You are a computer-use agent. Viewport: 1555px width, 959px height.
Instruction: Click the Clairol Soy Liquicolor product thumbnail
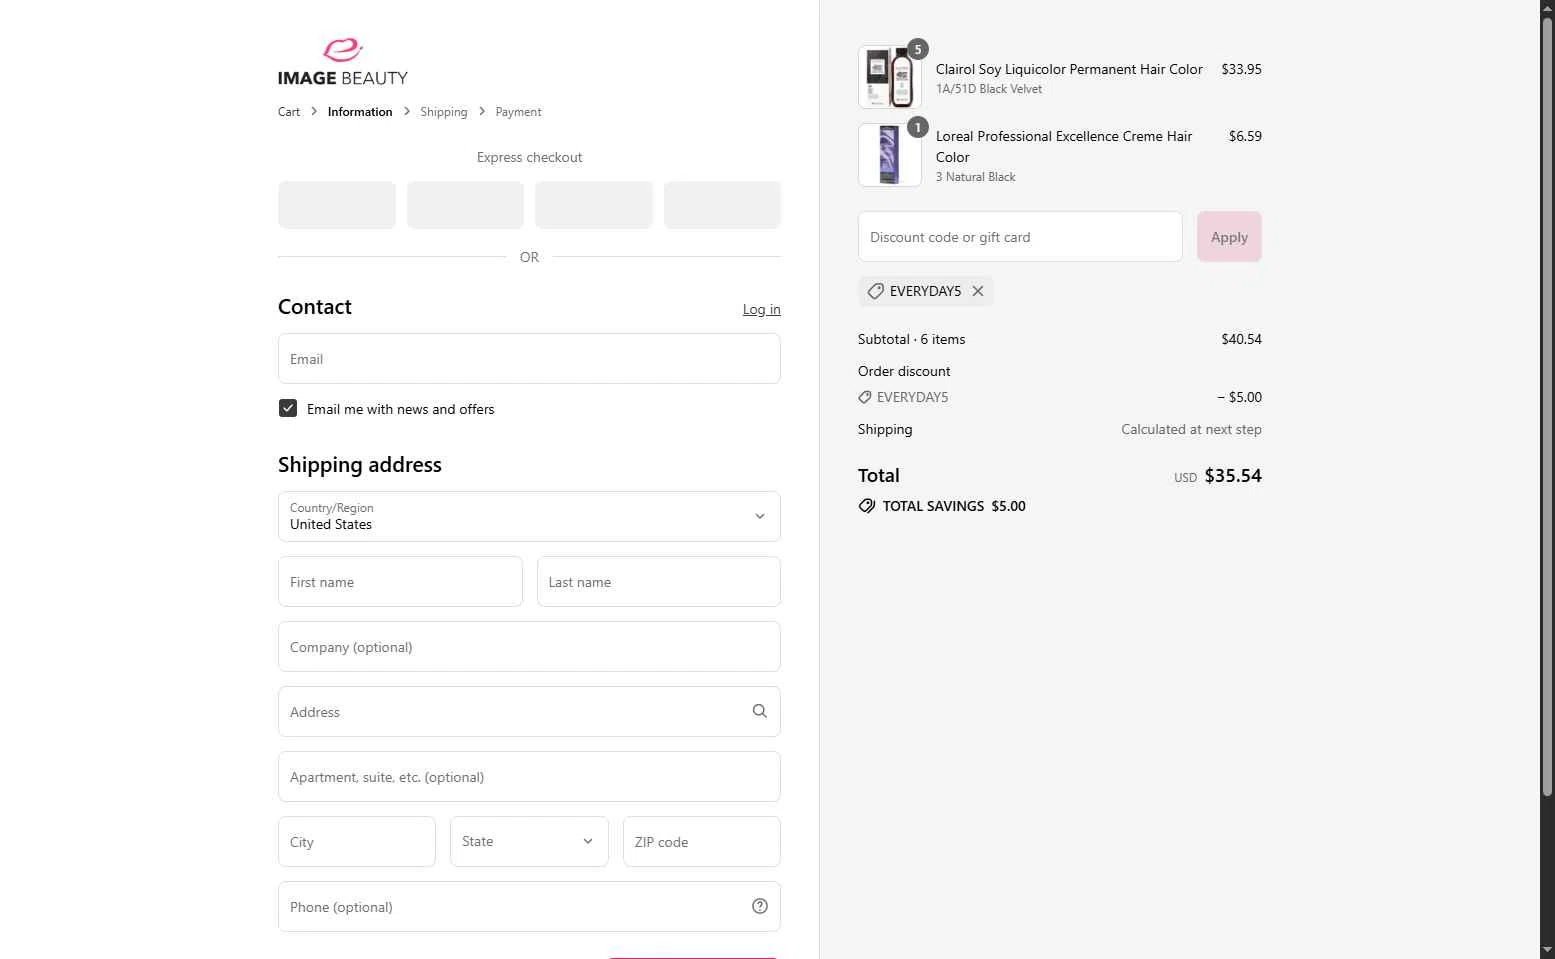coord(890,77)
